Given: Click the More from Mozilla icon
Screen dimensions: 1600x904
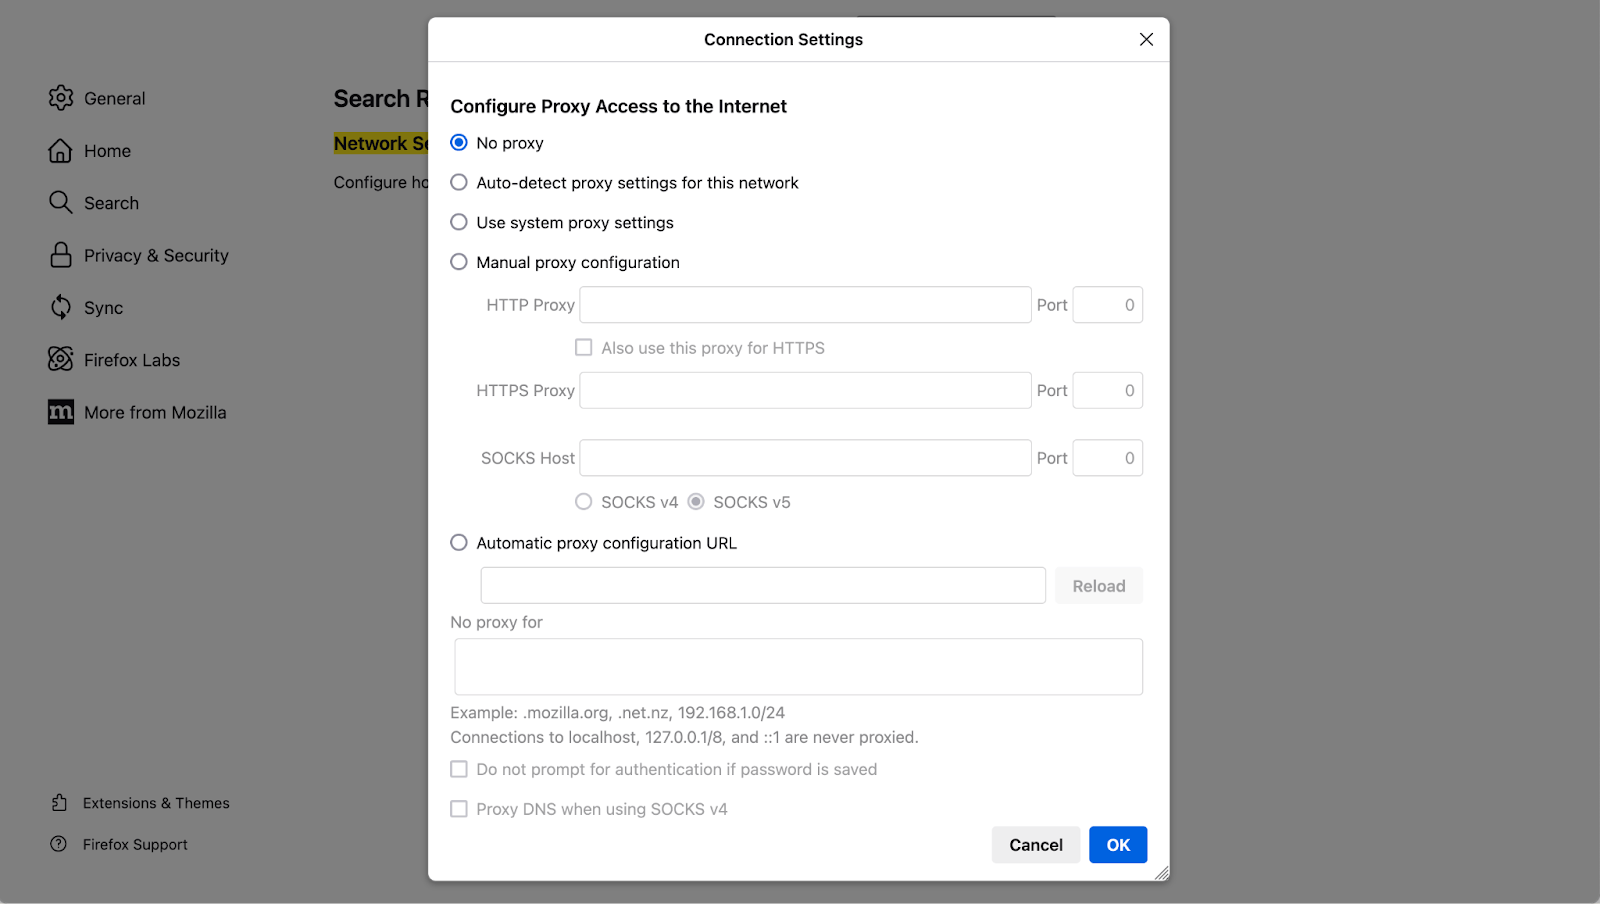Looking at the screenshot, I should tap(61, 412).
